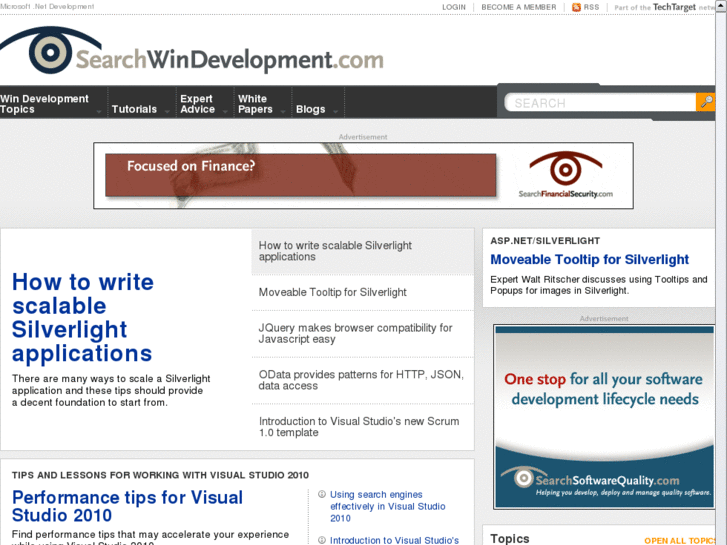Image resolution: width=727 pixels, height=545 pixels.
Task: Open Introduction to Visual Studio's link at bottom
Action: pos(394,540)
